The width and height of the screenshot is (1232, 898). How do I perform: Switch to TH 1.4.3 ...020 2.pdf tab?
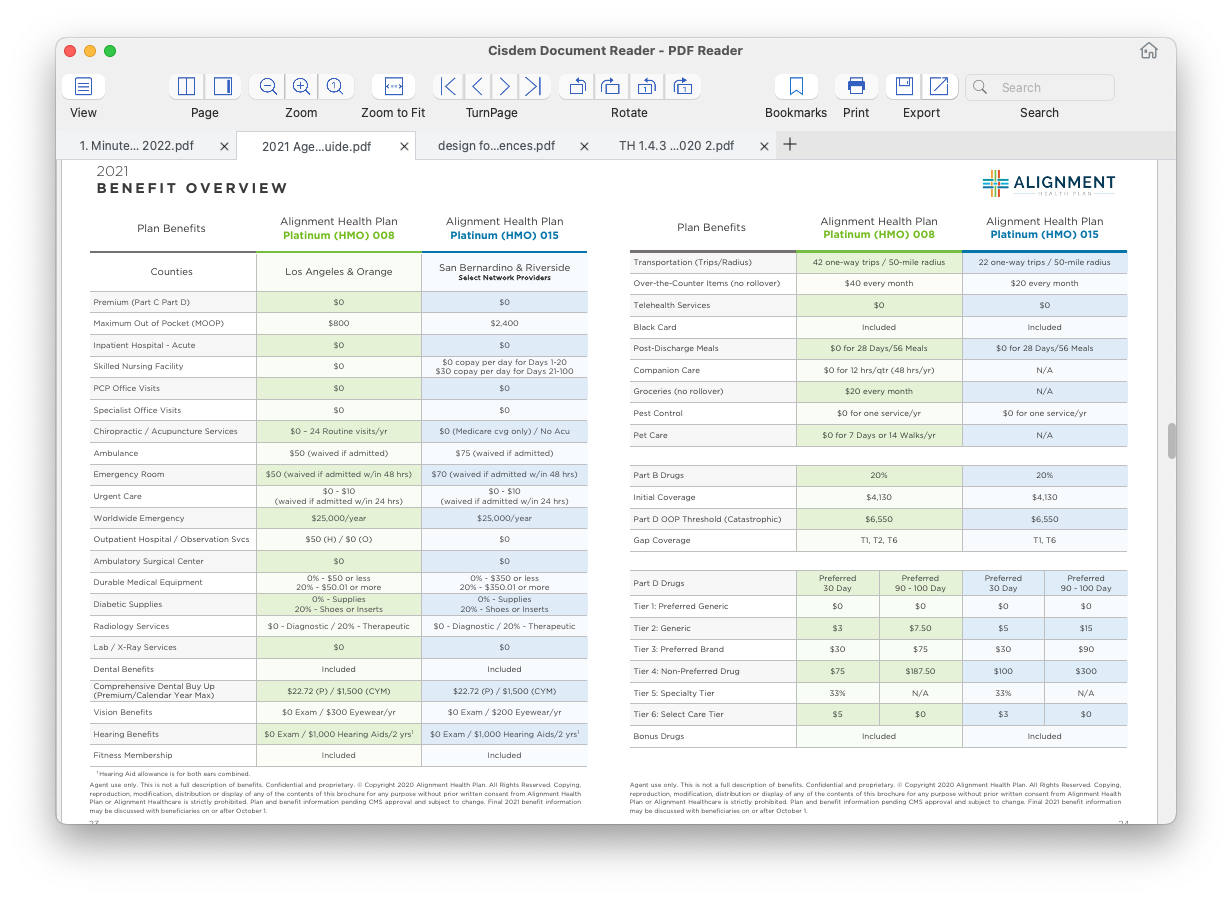pyautogui.click(x=676, y=146)
